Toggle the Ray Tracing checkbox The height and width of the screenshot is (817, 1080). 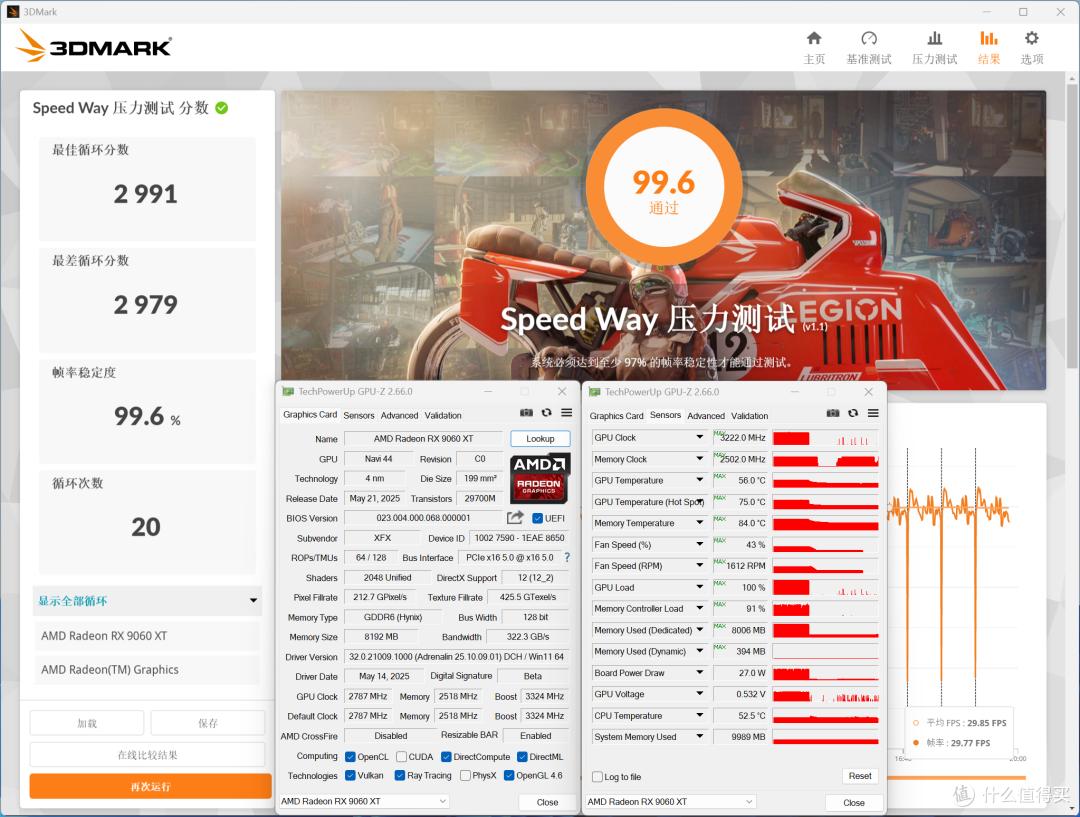(x=399, y=776)
